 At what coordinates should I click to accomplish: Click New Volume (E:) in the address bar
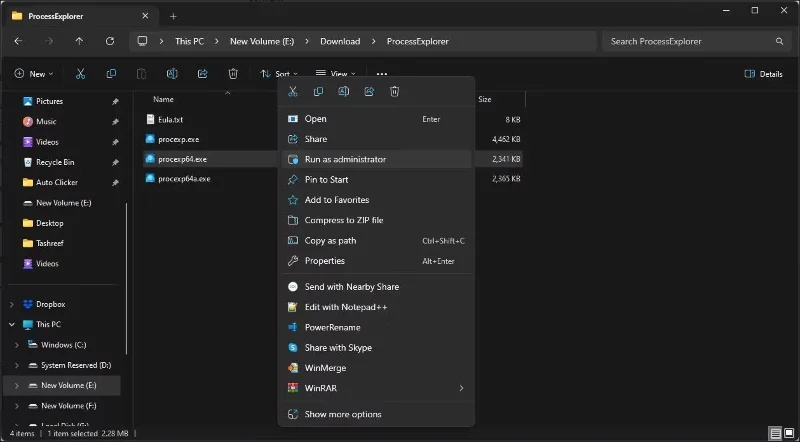262,41
